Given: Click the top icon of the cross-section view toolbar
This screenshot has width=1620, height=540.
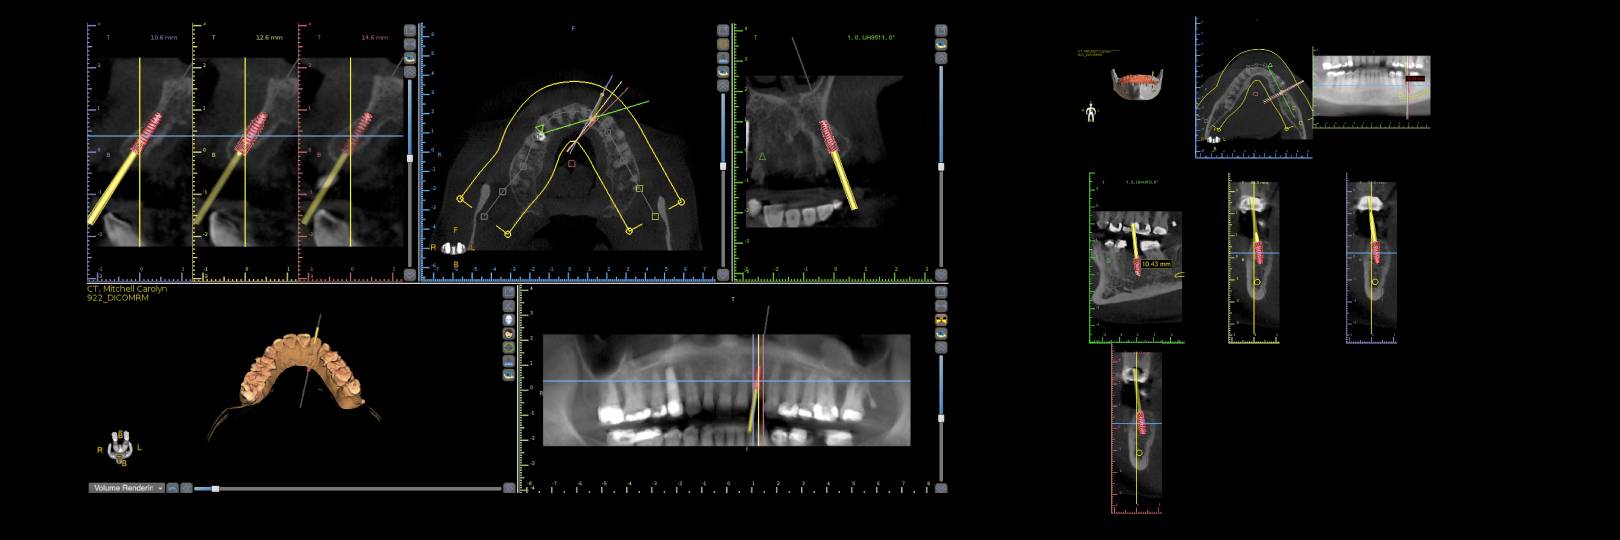Looking at the screenshot, I should coord(409,30).
